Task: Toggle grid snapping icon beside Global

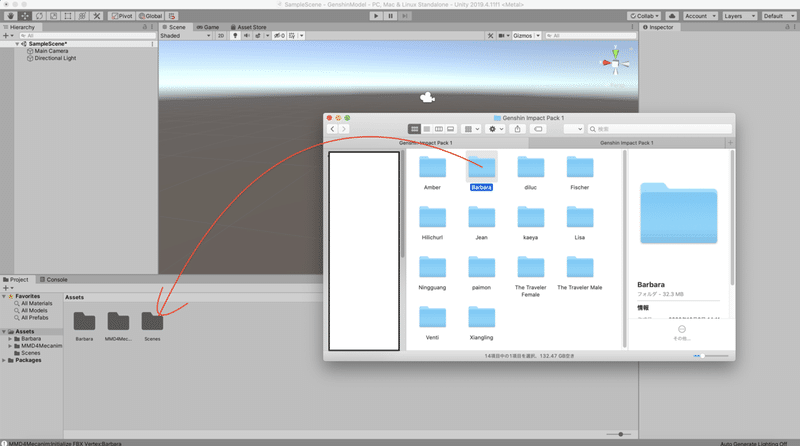Action: [172, 16]
